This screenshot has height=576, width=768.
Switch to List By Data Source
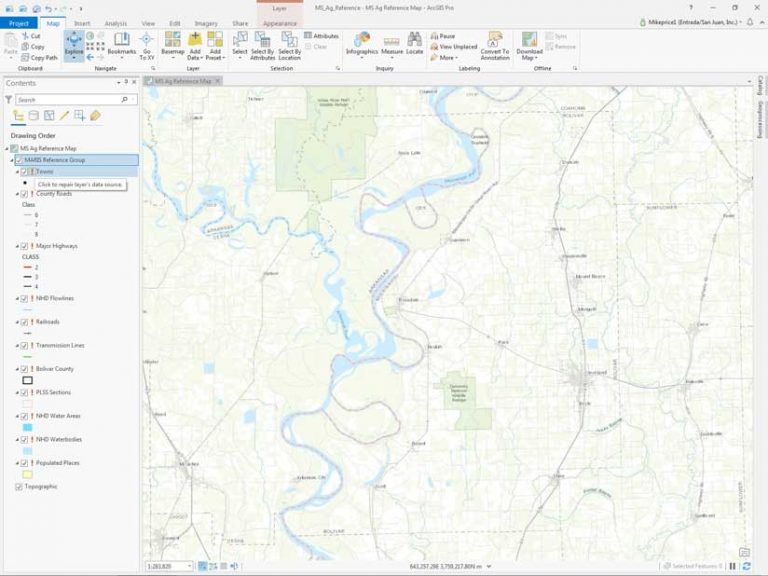click(x=34, y=116)
